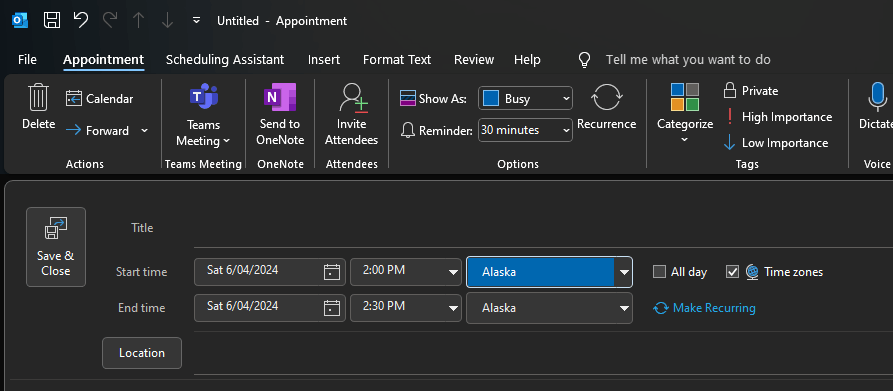893x391 pixels.
Task: Click into the Location text field
Action: coord(543,353)
